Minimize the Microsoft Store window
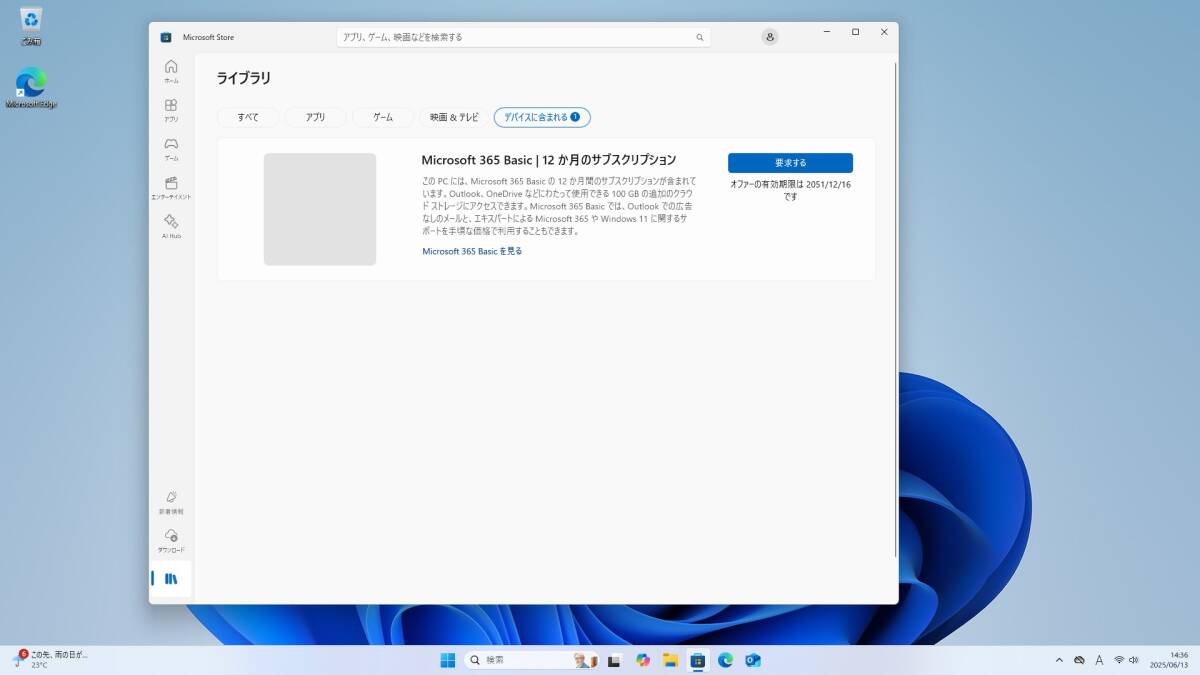This screenshot has height=675, width=1200. tap(826, 32)
